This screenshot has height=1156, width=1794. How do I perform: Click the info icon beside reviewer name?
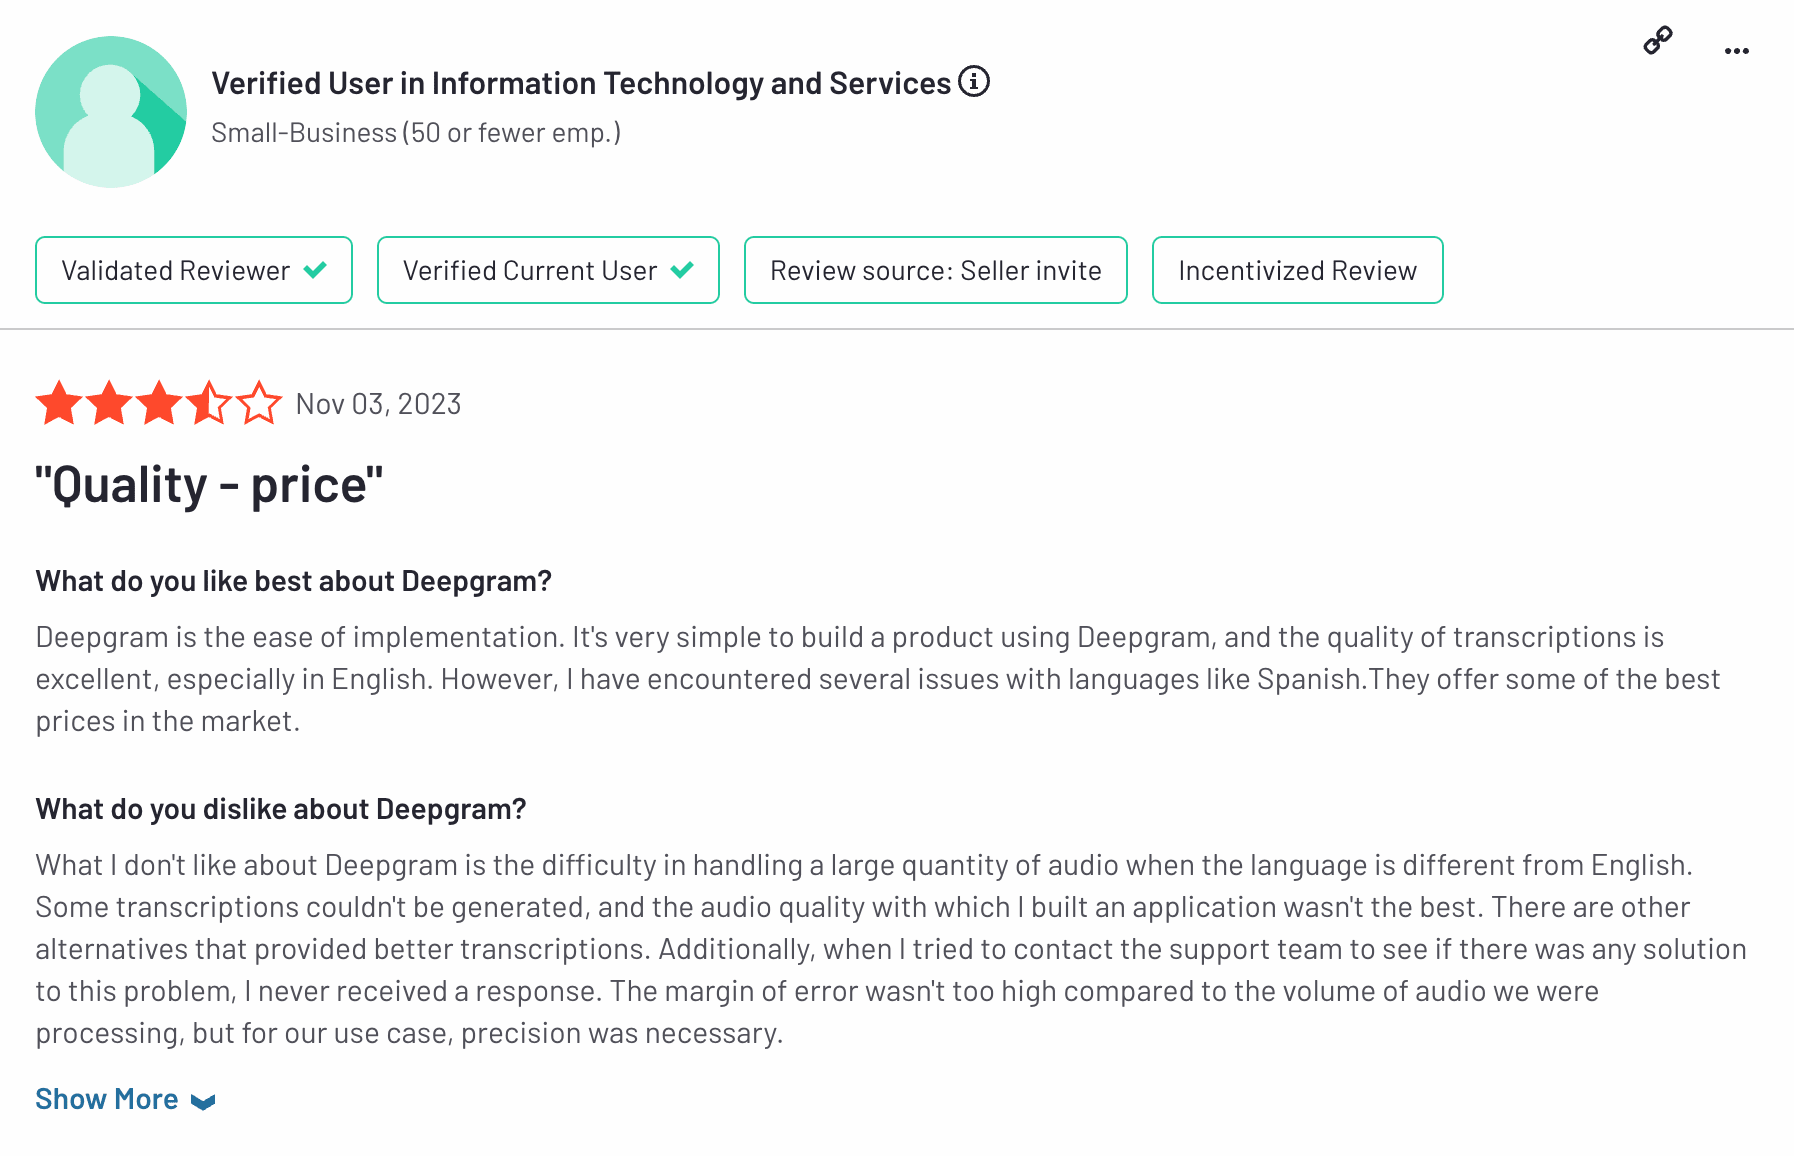974,81
